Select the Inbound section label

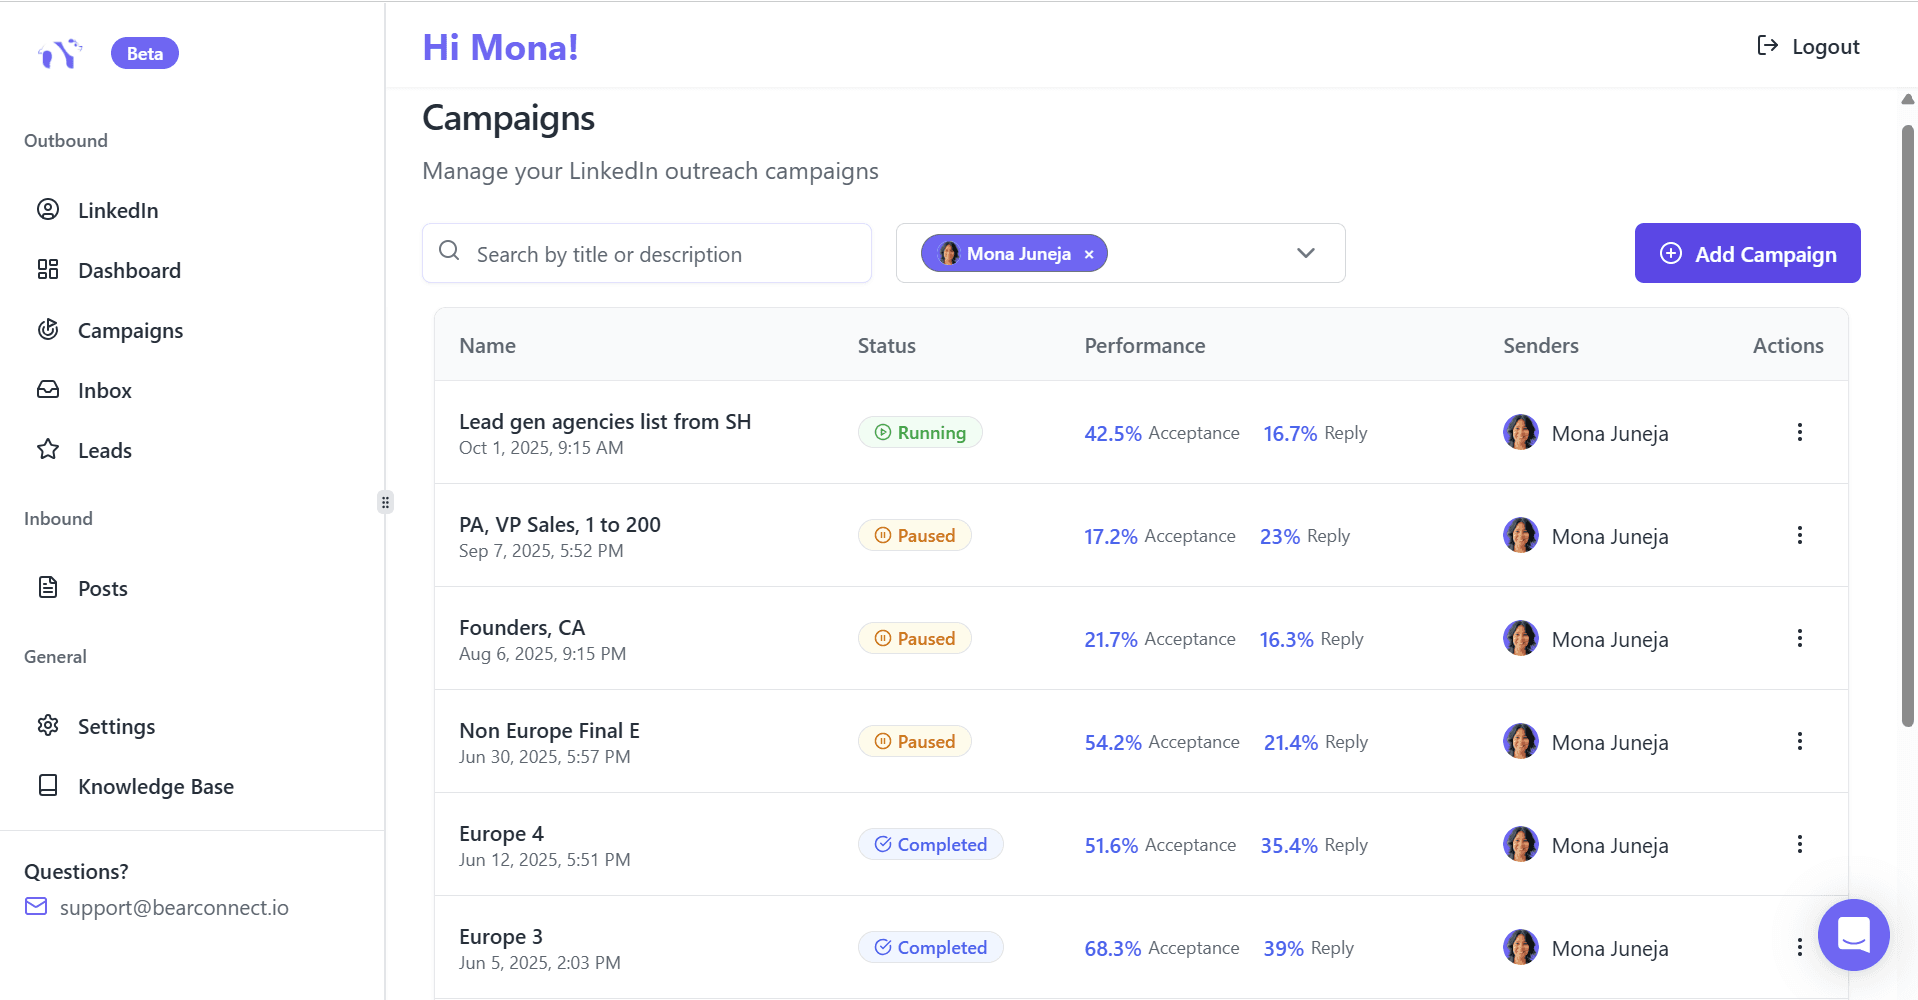coord(57,518)
